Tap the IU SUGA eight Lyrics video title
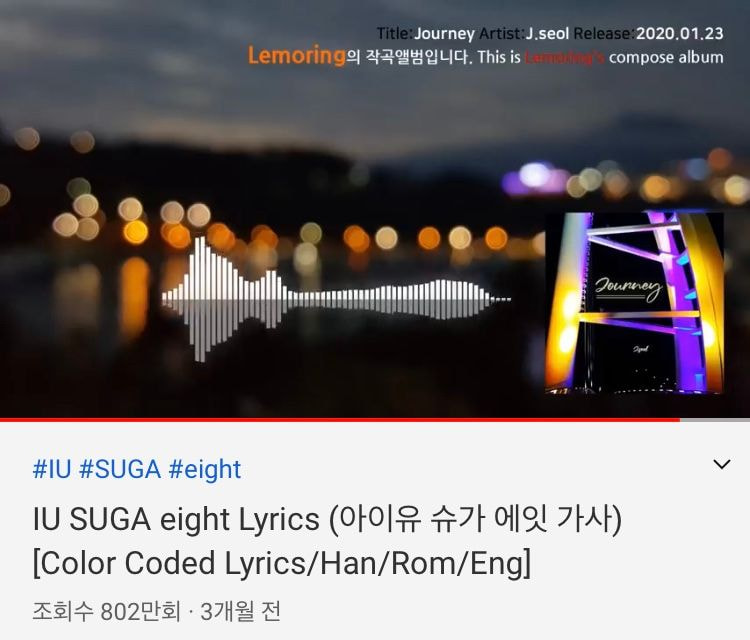750x640 pixels. pyautogui.click(x=328, y=519)
